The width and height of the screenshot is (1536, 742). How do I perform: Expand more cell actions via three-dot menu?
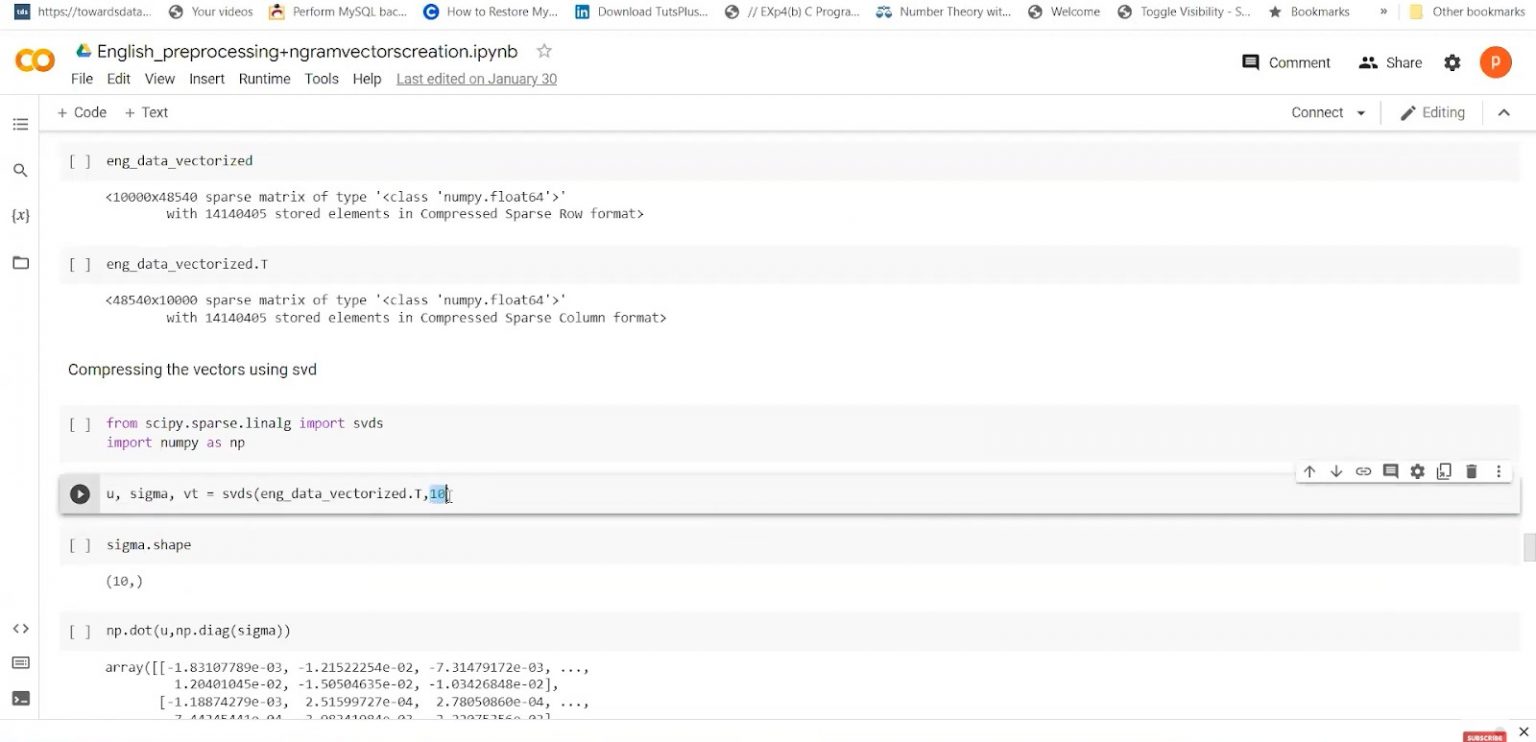[1497, 471]
